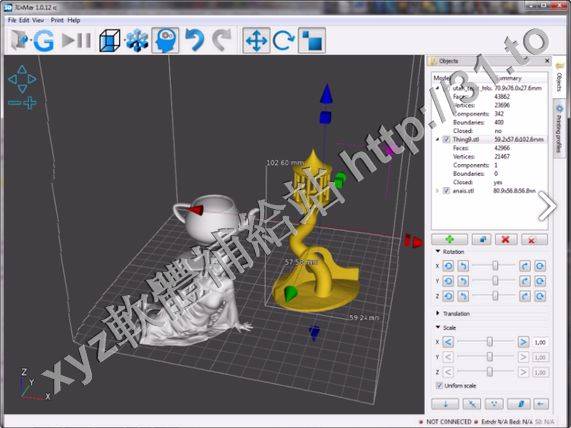Open the View menu
This screenshot has height=428, width=571.
tap(38, 20)
